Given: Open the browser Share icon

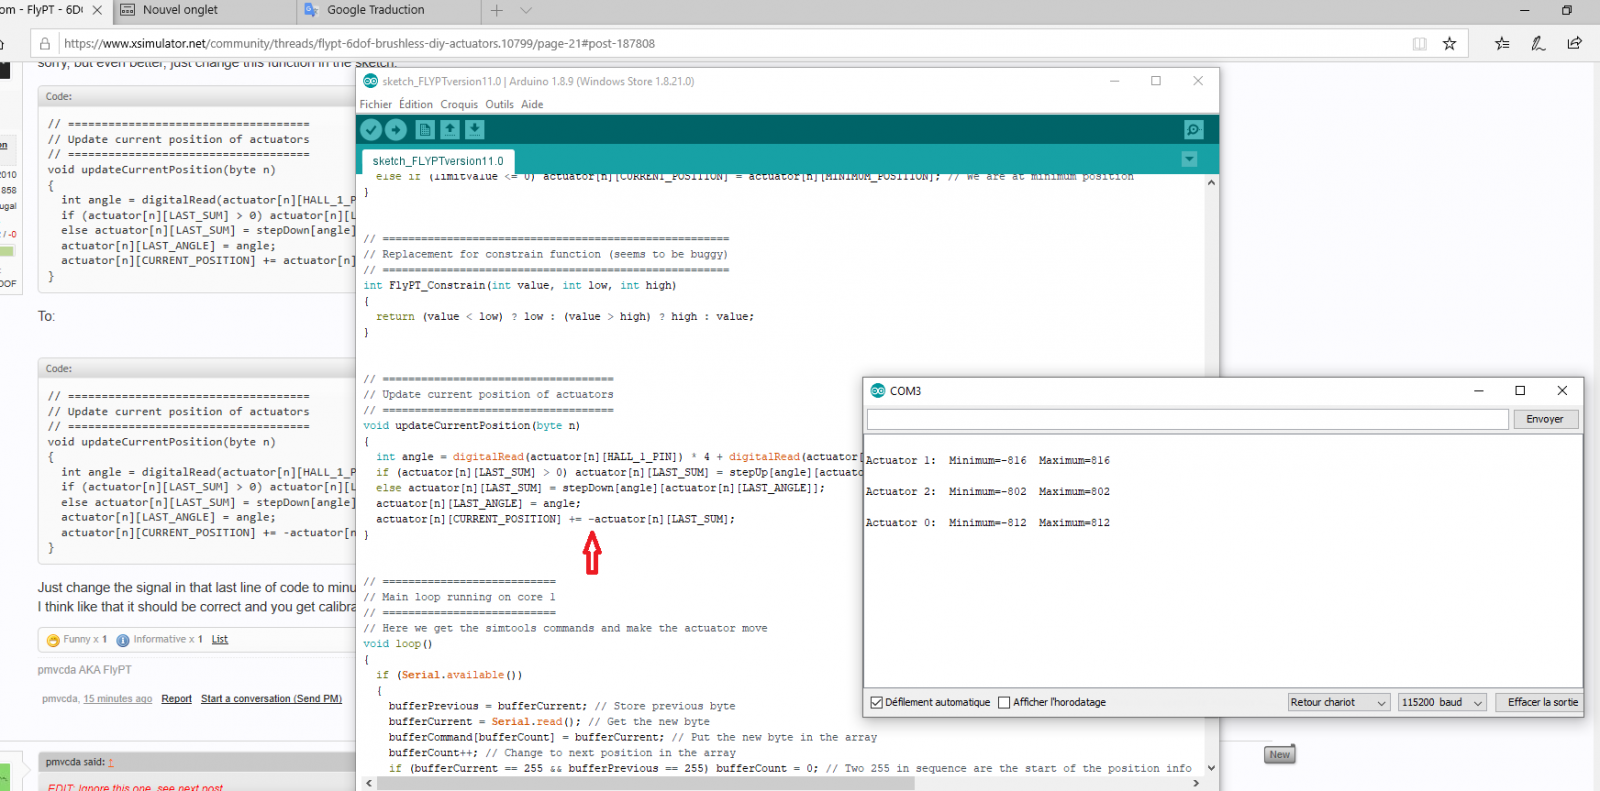Looking at the screenshot, I should point(1574,44).
